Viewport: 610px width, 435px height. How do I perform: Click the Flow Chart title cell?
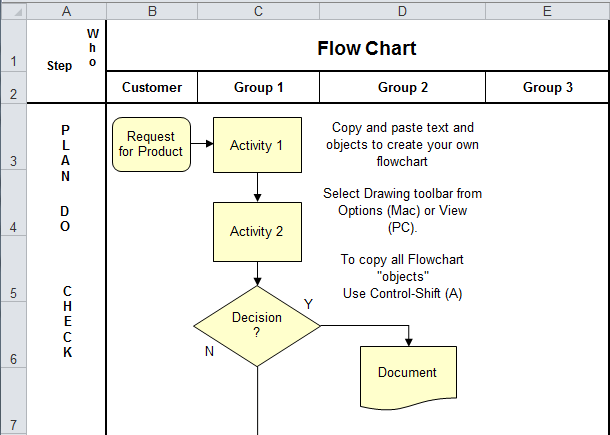click(366, 48)
